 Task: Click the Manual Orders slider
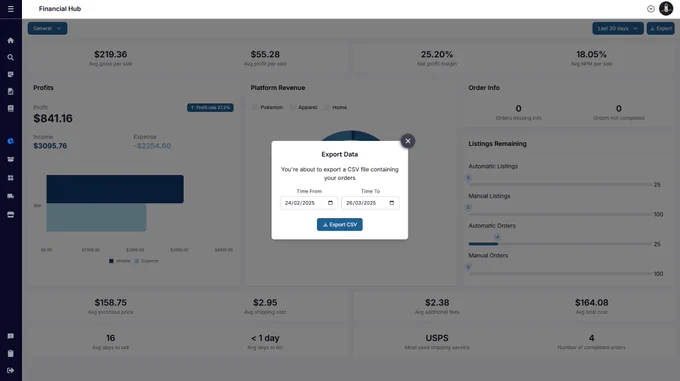[560, 274]
